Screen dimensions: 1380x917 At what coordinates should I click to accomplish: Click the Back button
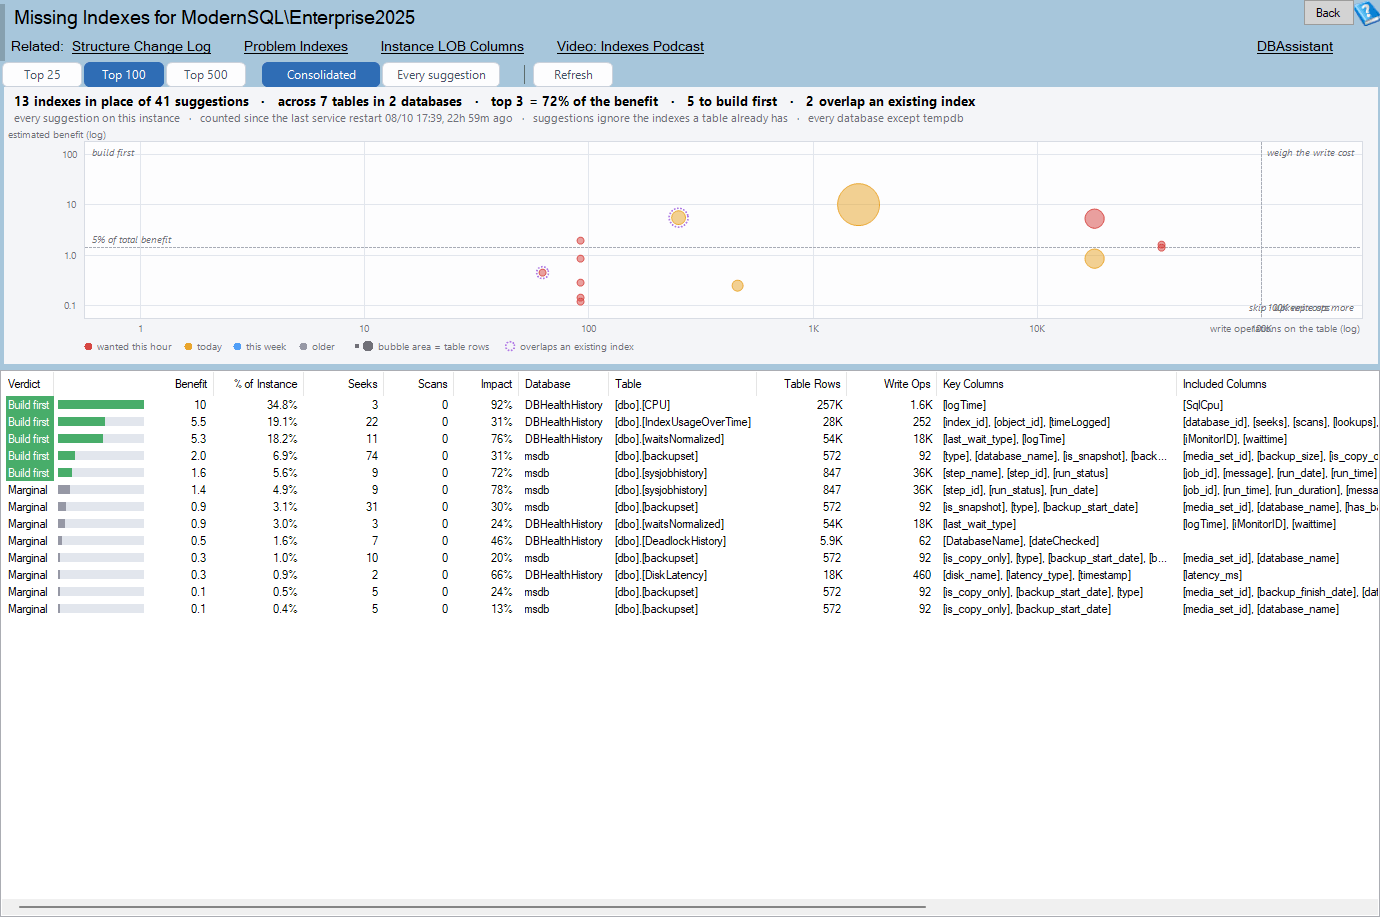click(x=1328, y=13)
